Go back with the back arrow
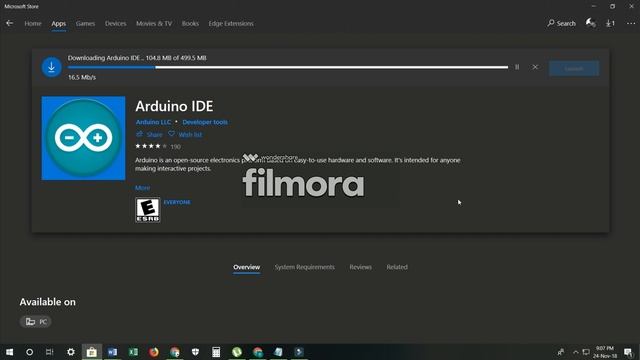 (9, 23)
